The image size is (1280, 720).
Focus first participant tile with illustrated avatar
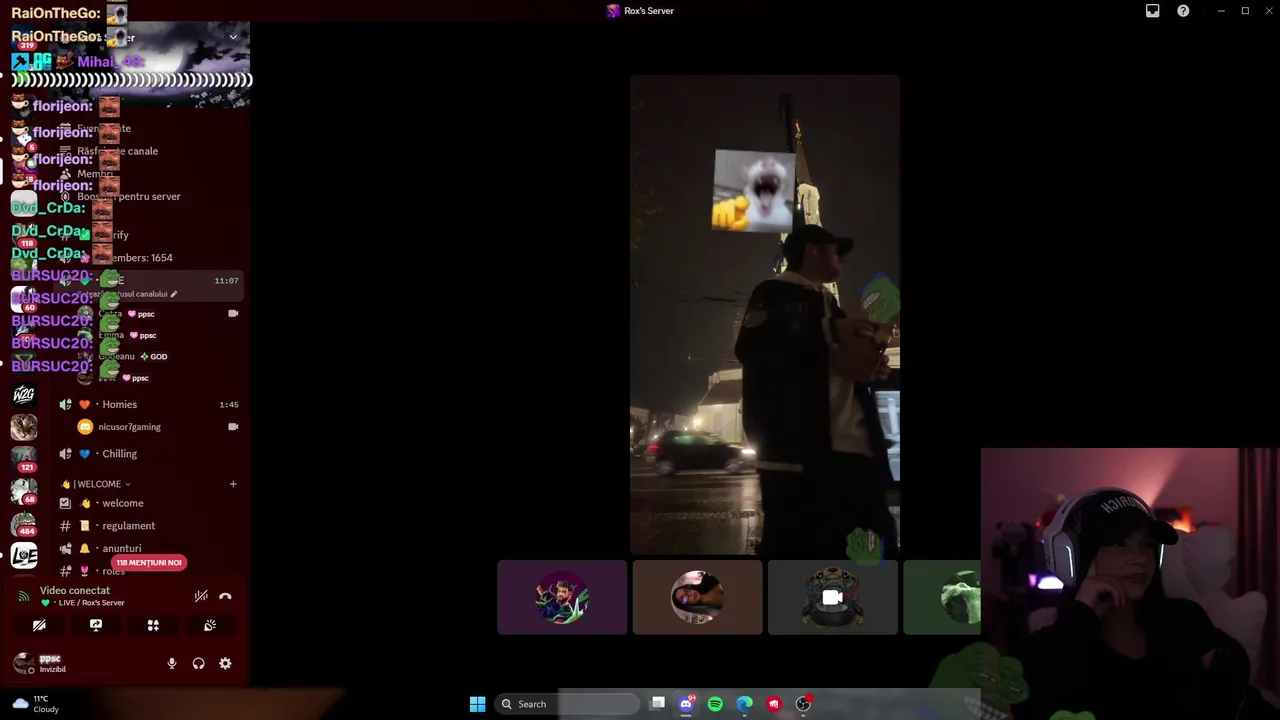pyautogui.click(x=562, y=597)
